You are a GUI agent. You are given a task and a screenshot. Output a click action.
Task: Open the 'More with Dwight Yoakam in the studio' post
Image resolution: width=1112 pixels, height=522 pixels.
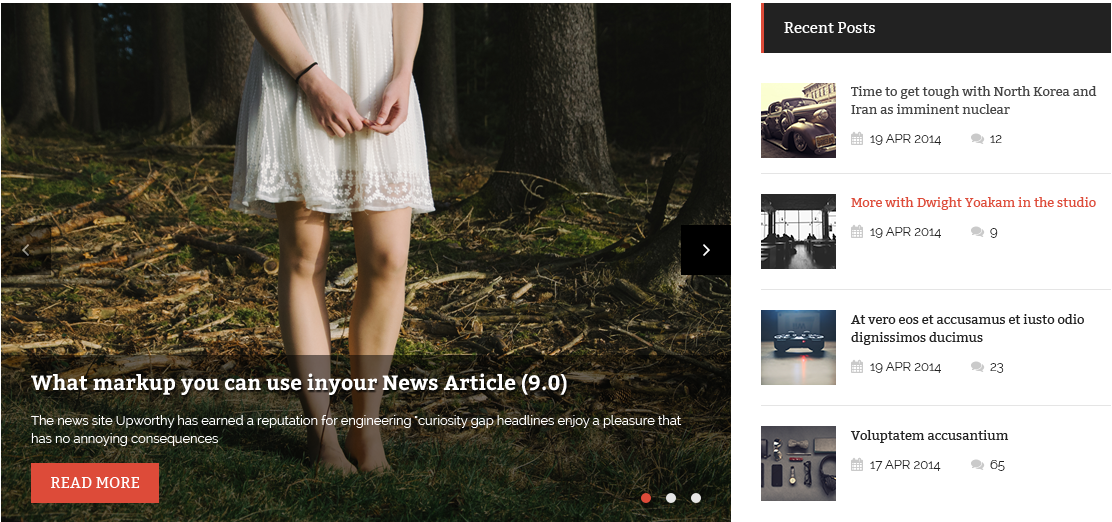click(x=972, y=203)
